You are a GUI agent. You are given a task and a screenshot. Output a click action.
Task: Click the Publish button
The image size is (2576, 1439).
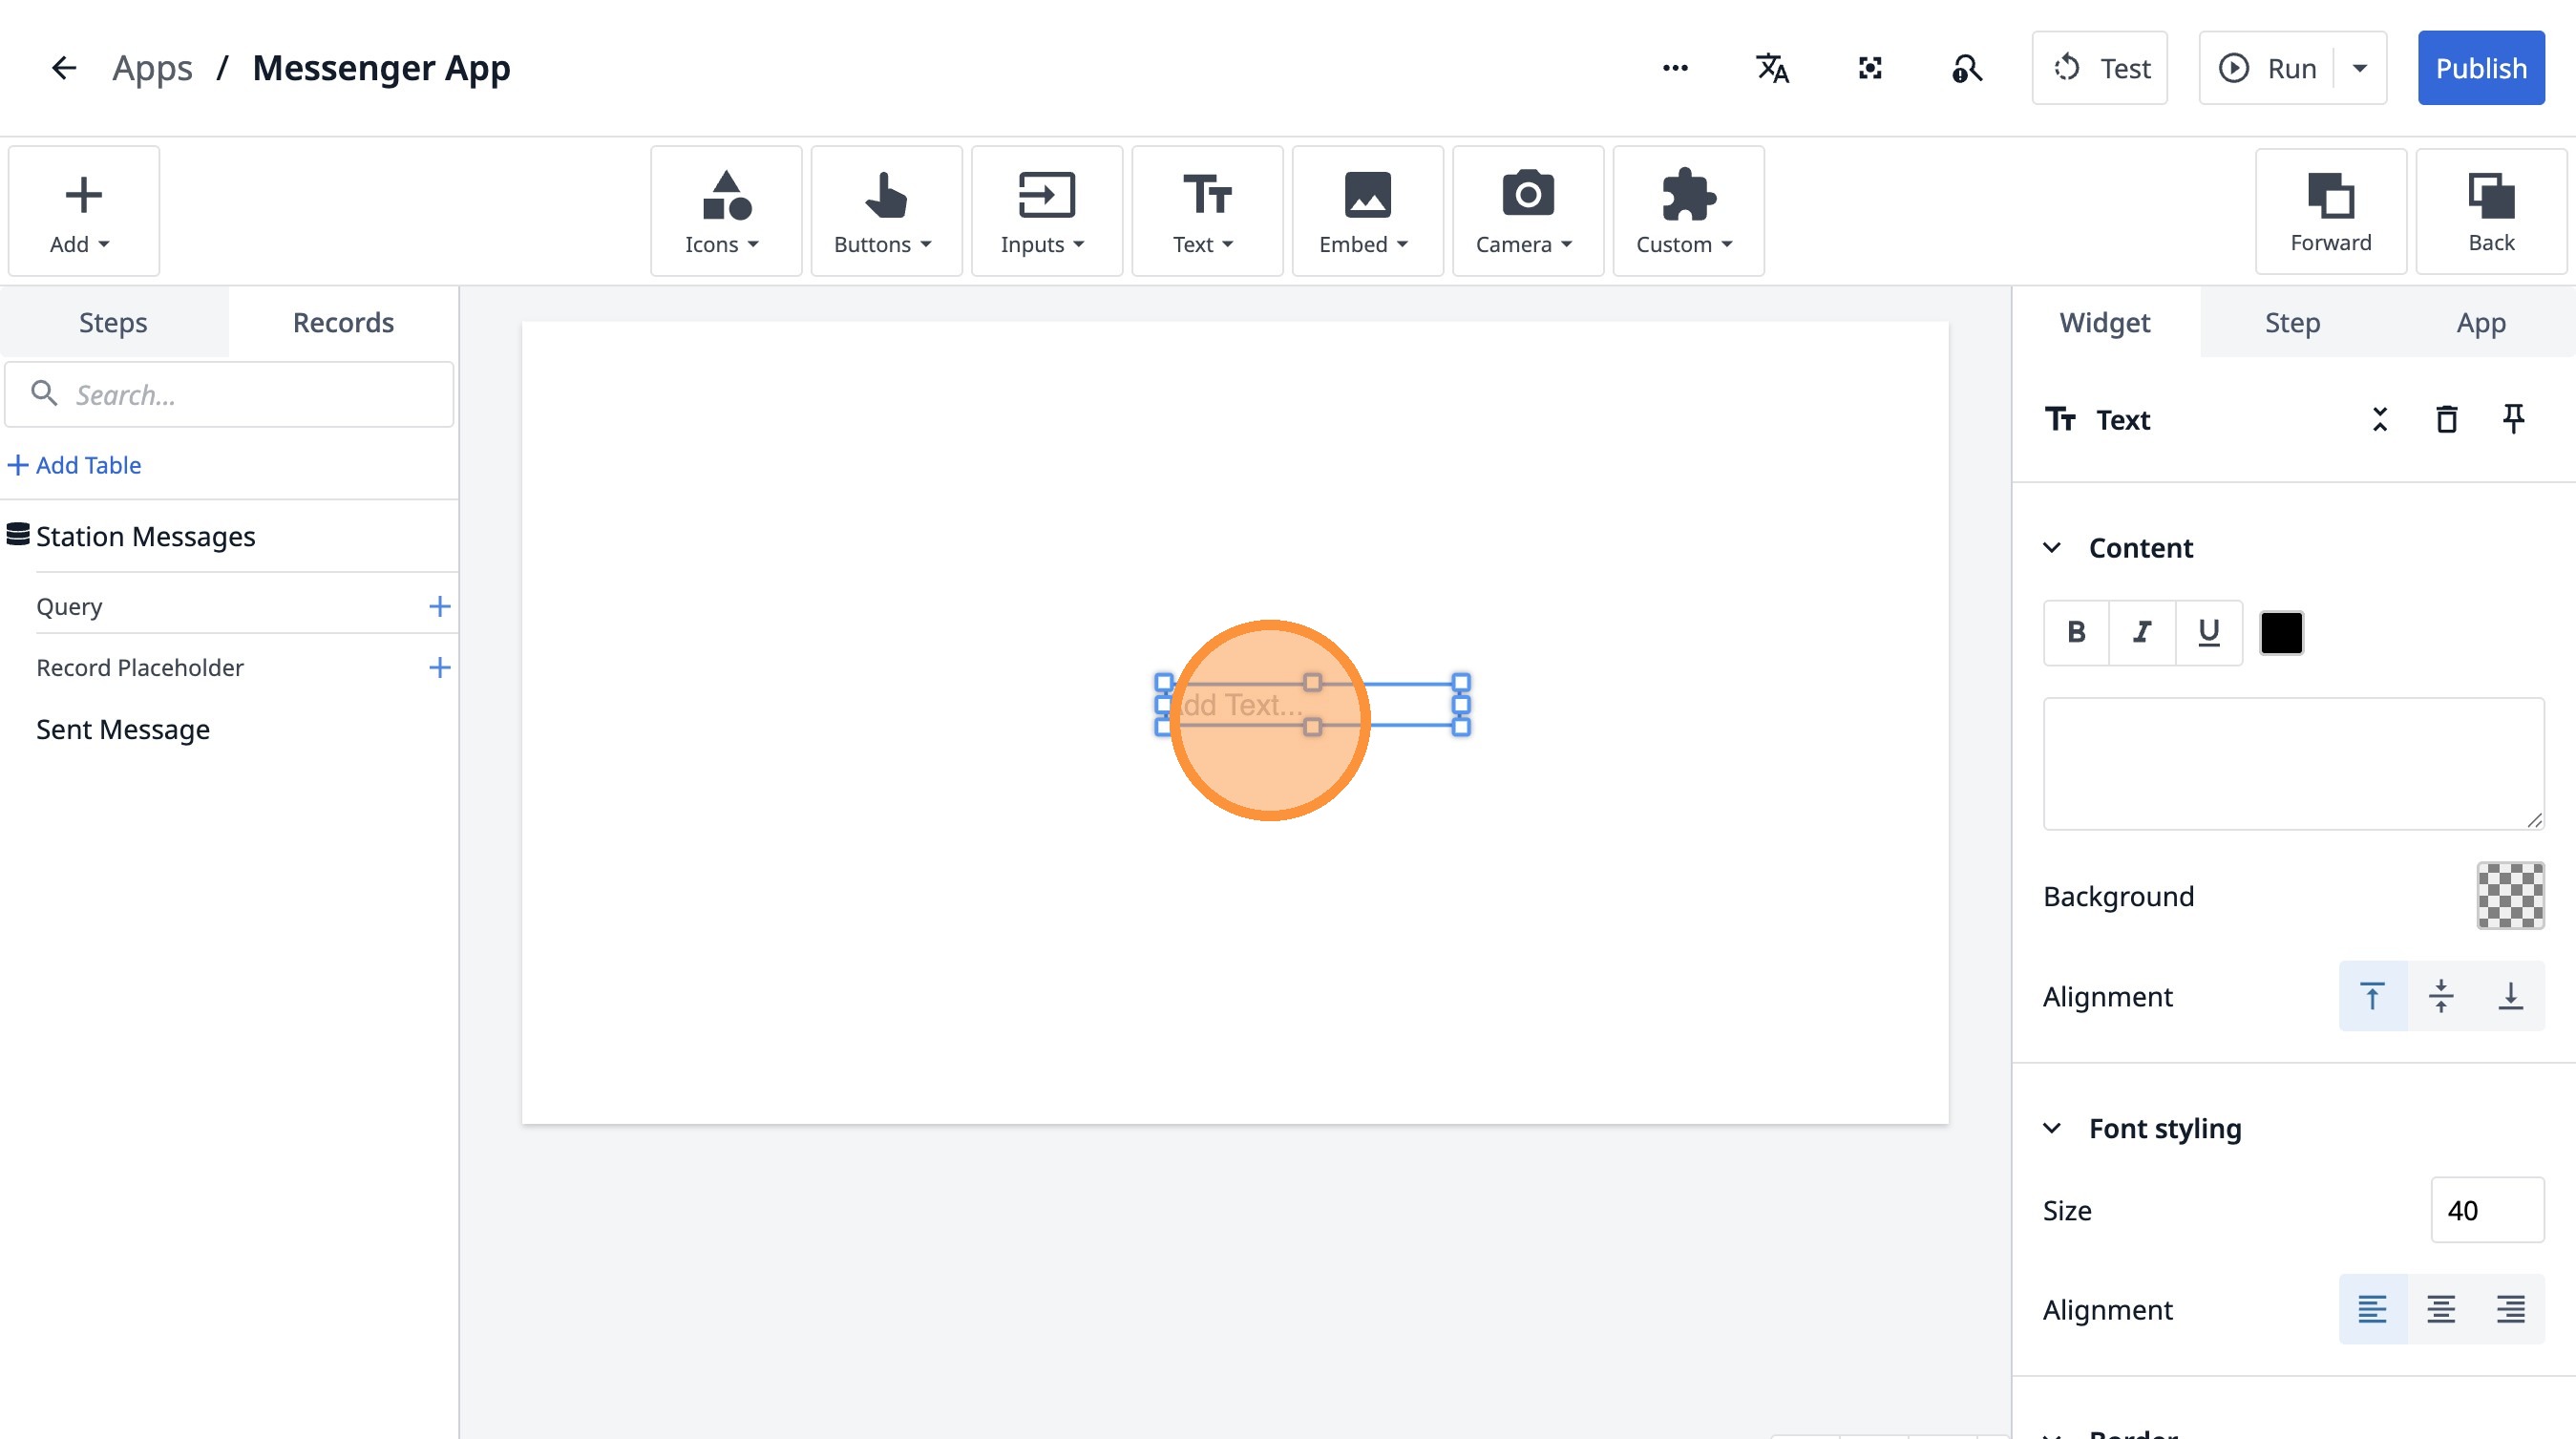2480,68
